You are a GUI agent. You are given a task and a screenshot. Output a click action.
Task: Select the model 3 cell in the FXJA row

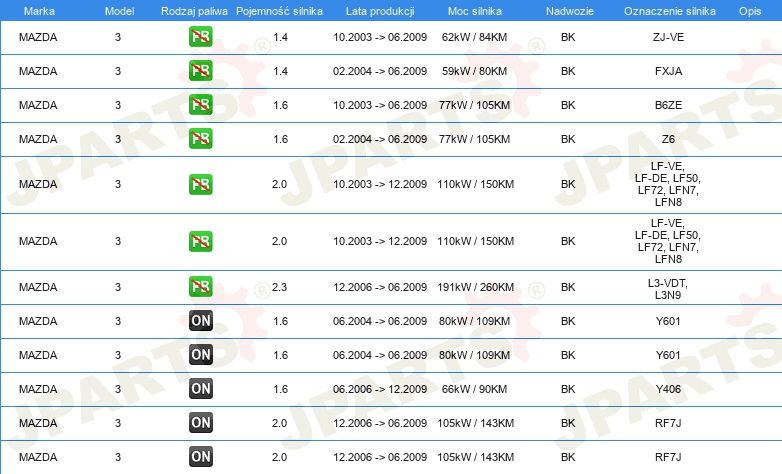[118, 71]
